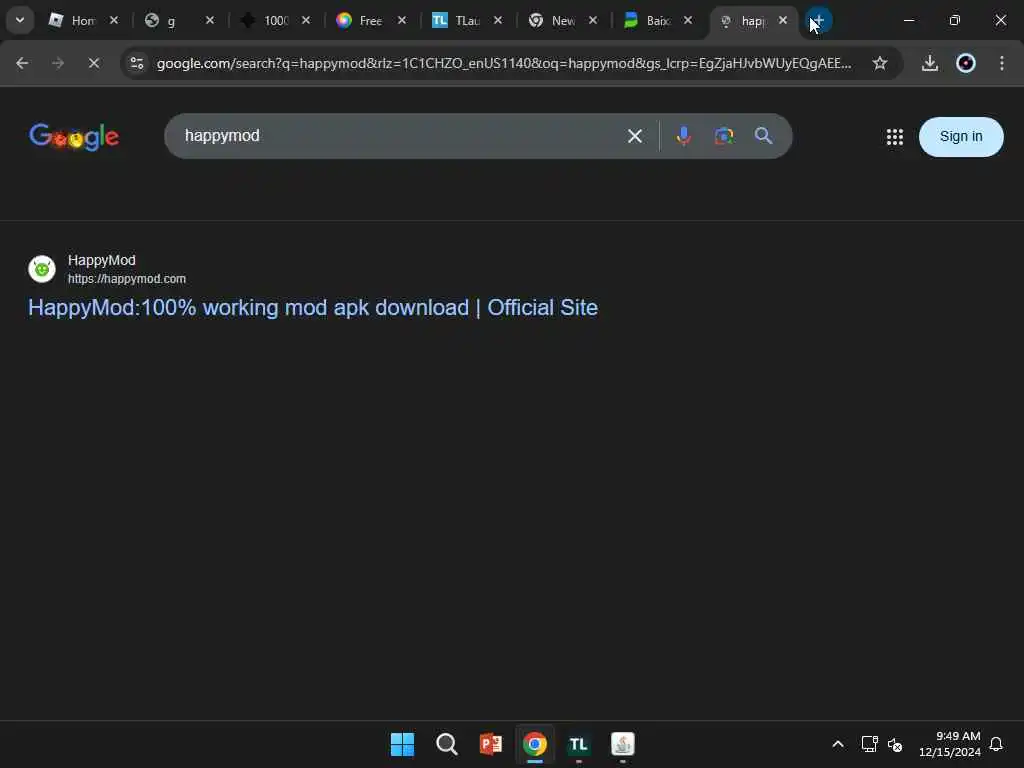Close the Baixar tab
Viewport: 1024px width, 768px height.
[x=688, y=20]
